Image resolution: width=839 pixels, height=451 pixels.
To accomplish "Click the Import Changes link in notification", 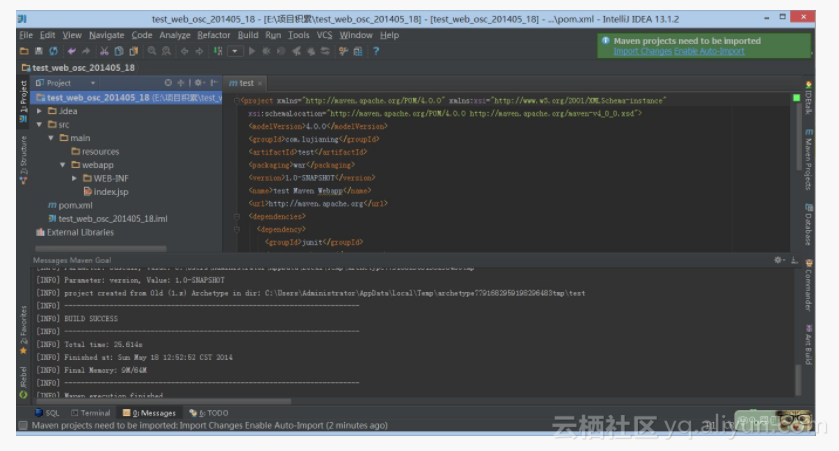I will pyautogui.click(x=642, y=51).
